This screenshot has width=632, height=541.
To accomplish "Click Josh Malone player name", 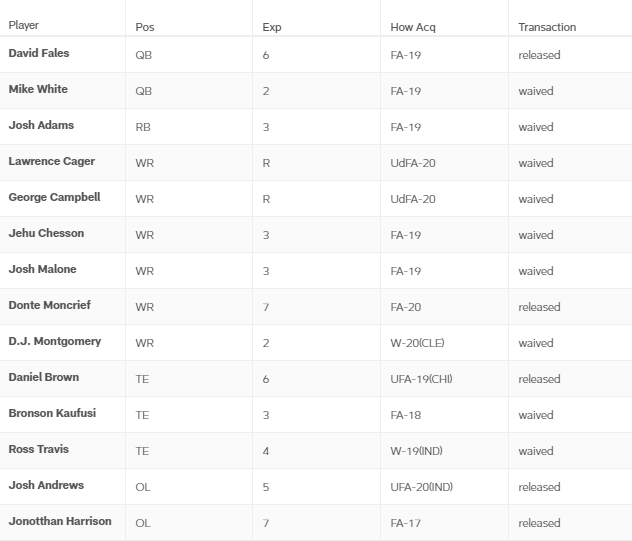I will click(x=42, y=269).
